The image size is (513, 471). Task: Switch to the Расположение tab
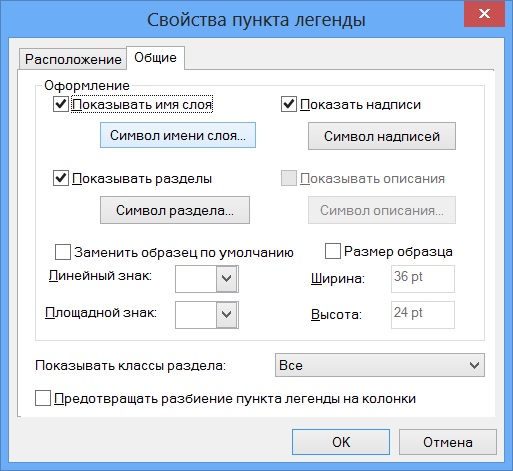click(73, 59)
